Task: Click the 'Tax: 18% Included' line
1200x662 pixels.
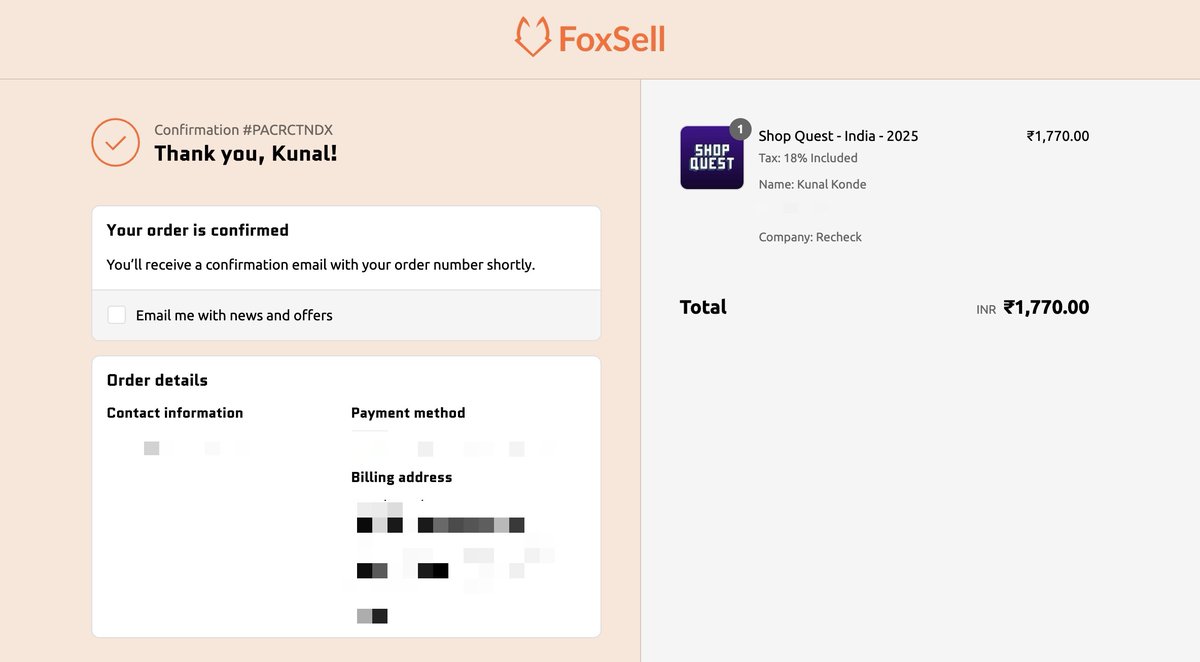Action: pos(808,158)
